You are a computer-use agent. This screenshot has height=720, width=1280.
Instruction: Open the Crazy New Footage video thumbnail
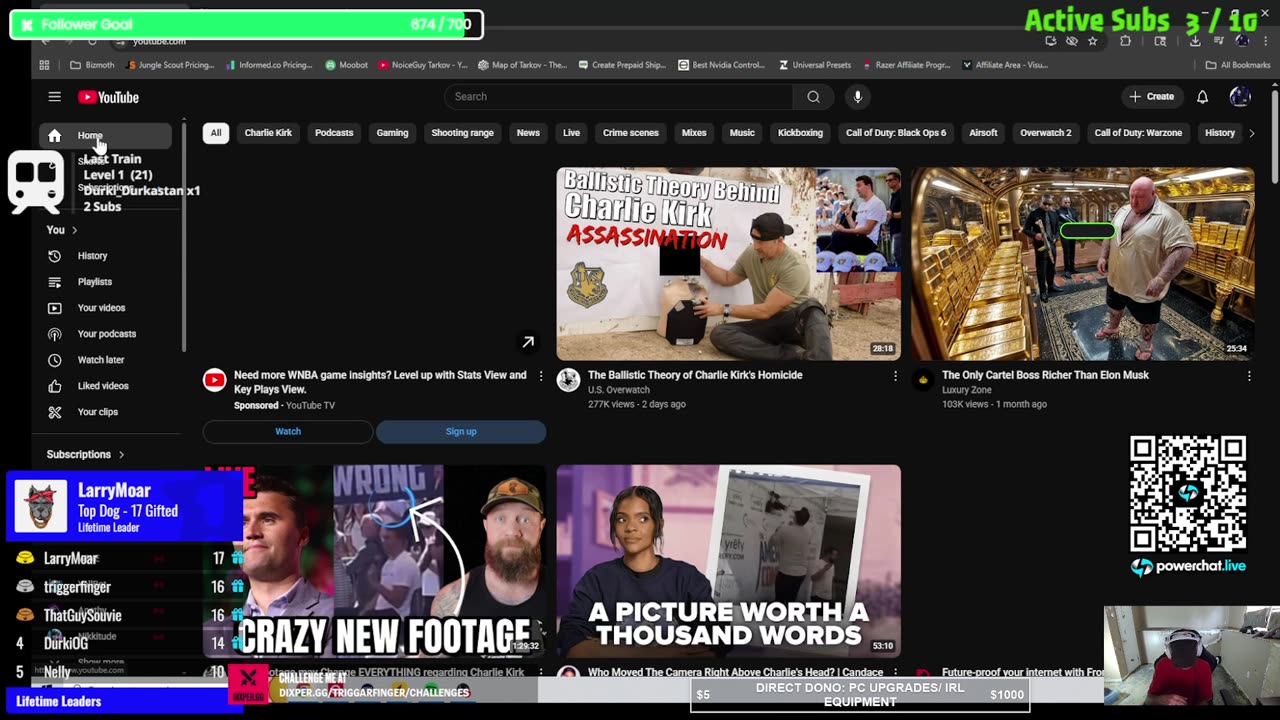coord(374,561)
